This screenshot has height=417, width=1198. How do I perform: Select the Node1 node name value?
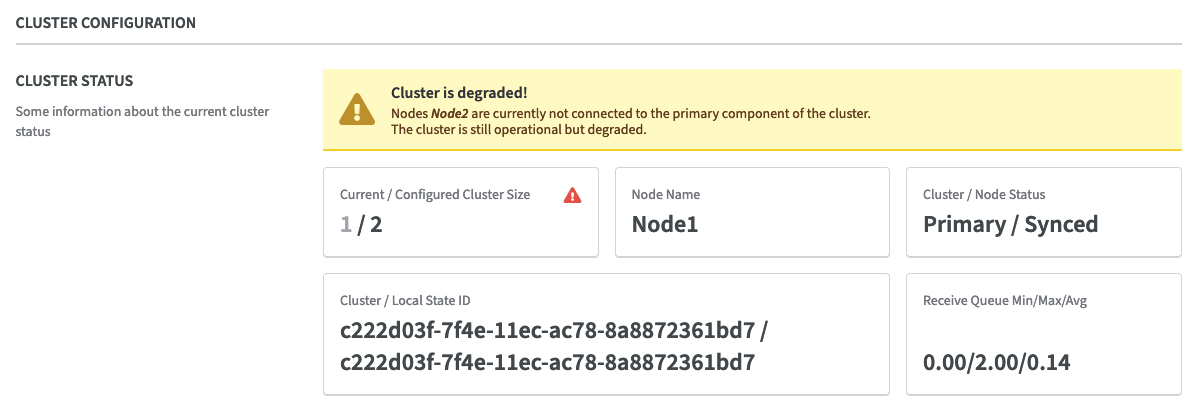tap(664, 224)
